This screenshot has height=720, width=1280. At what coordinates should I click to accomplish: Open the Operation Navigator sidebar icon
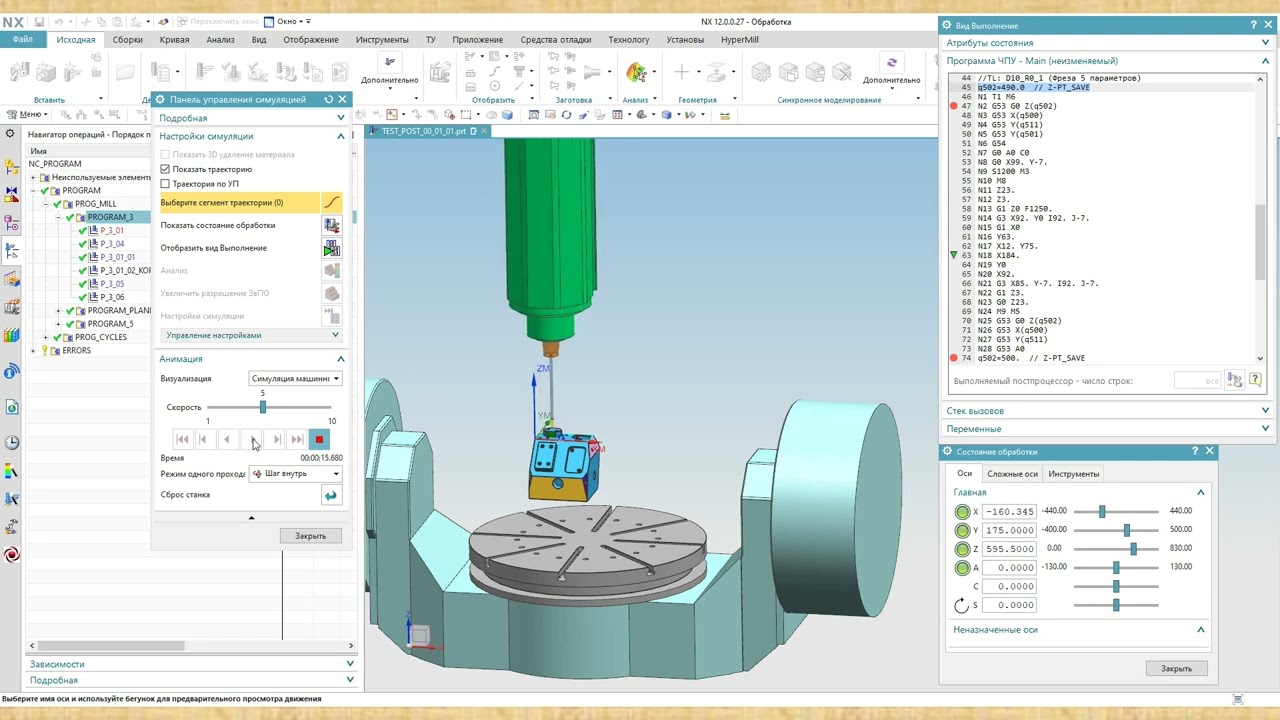(x=12, y=251)
